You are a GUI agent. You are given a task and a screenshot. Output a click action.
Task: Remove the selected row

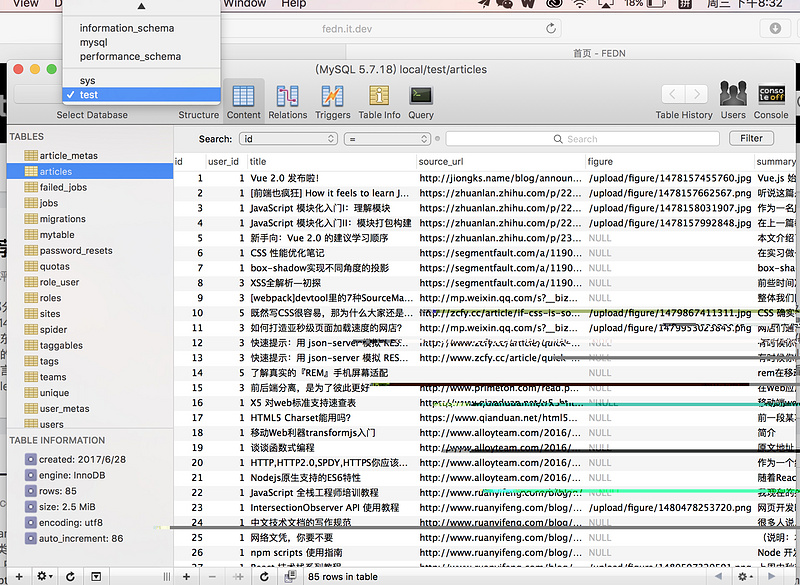(x=212, y=576)
